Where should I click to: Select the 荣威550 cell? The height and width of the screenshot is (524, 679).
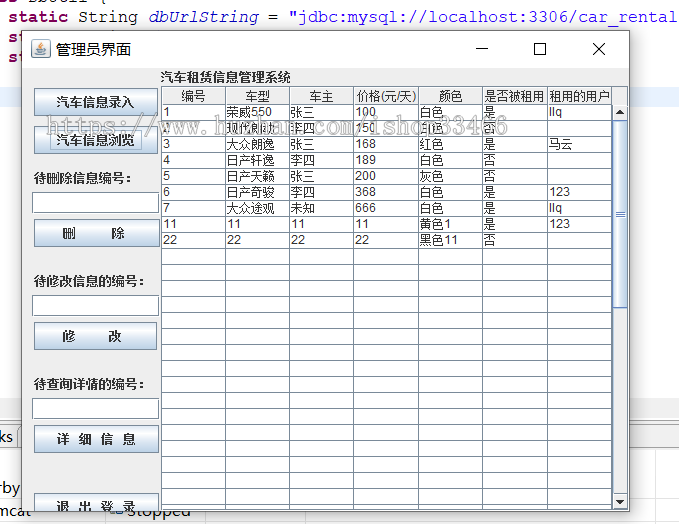[257, 112]
